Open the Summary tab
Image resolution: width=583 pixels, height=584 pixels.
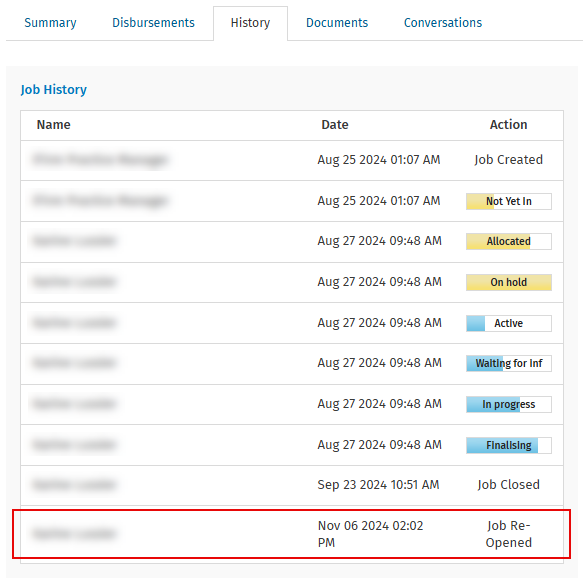pos(50,23)
